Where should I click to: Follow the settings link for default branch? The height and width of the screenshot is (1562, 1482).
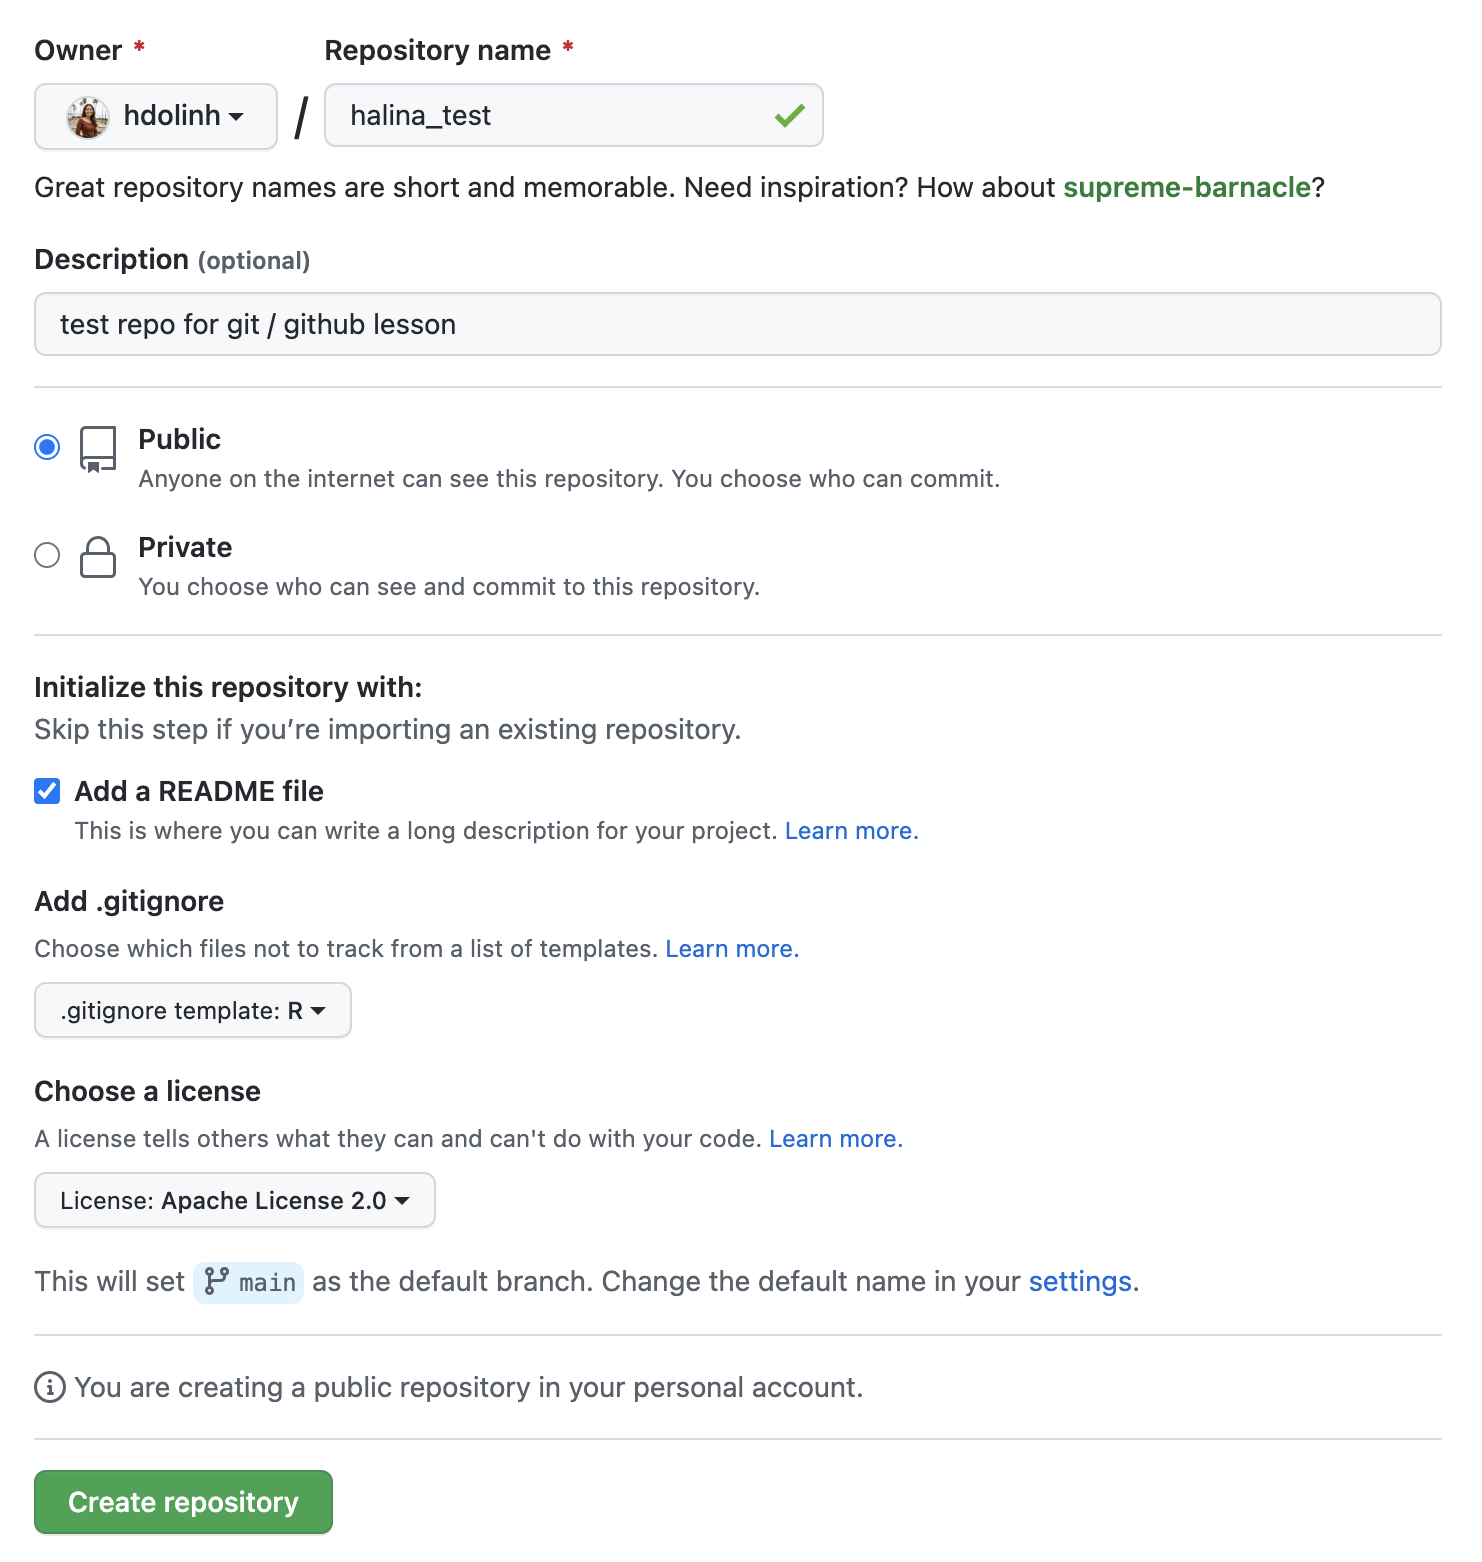coord(1080,1281)
